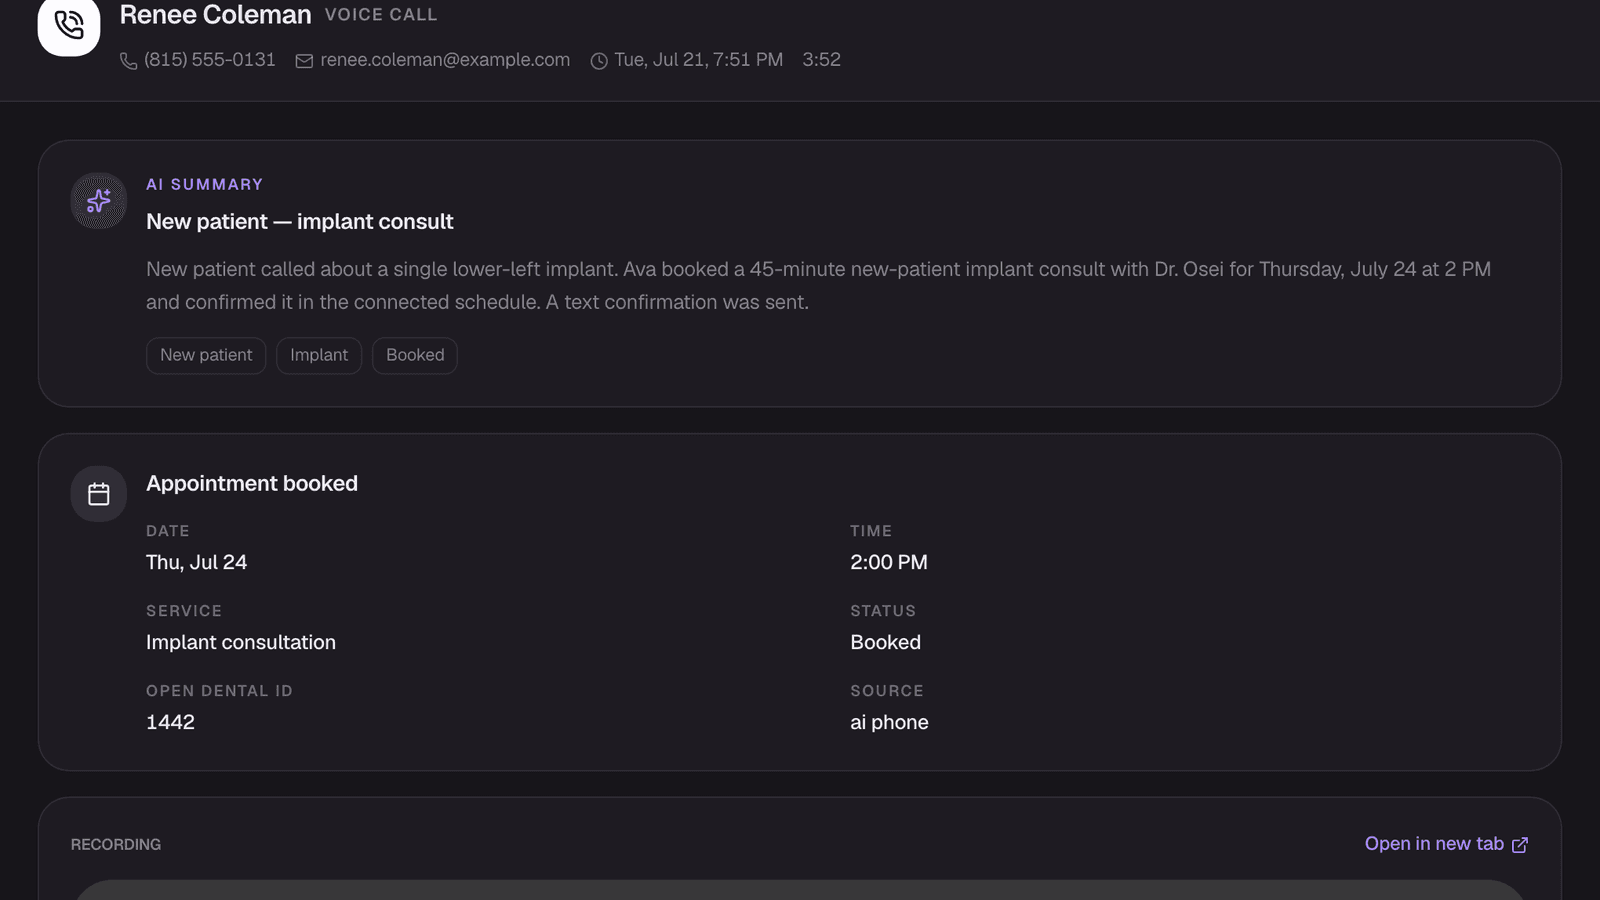Click the voice call phone icon
The height and width of the screenshot is (900, 1600).
tap(69, 24)
